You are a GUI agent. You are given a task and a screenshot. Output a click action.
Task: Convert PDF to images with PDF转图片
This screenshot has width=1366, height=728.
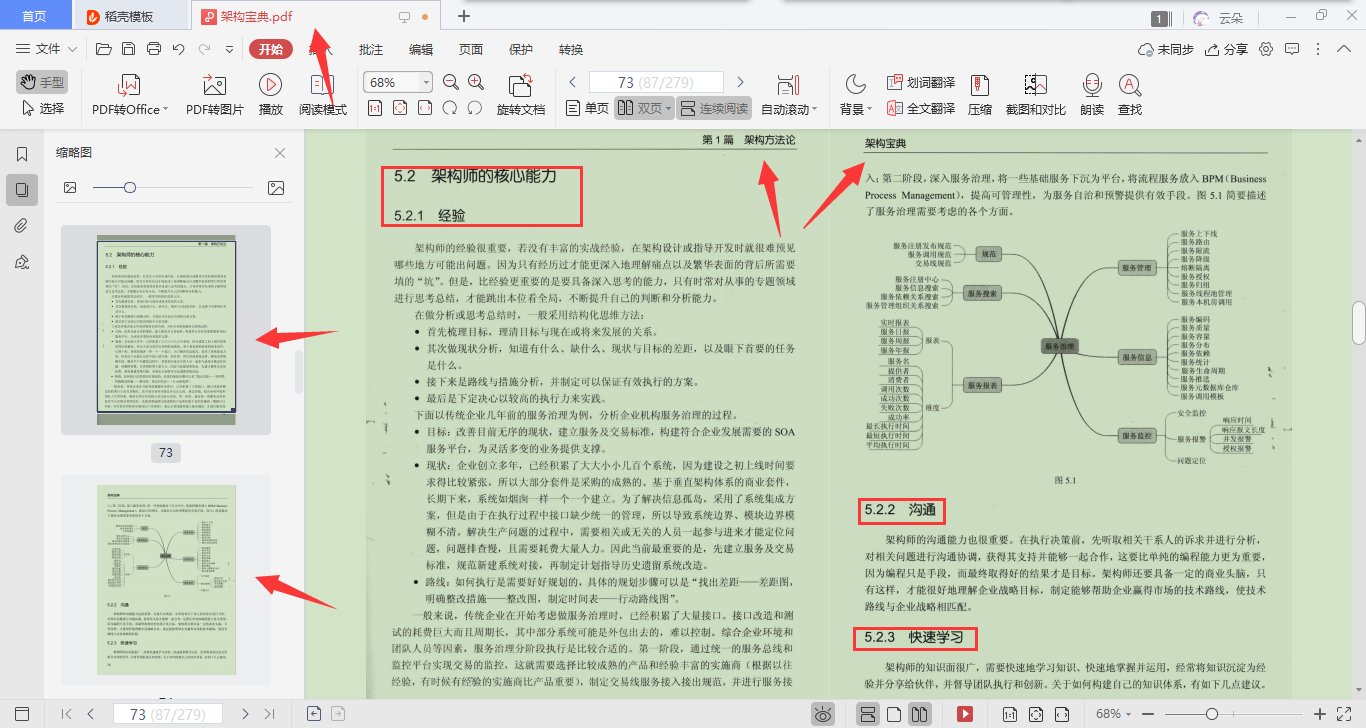[x=215, y=96]
